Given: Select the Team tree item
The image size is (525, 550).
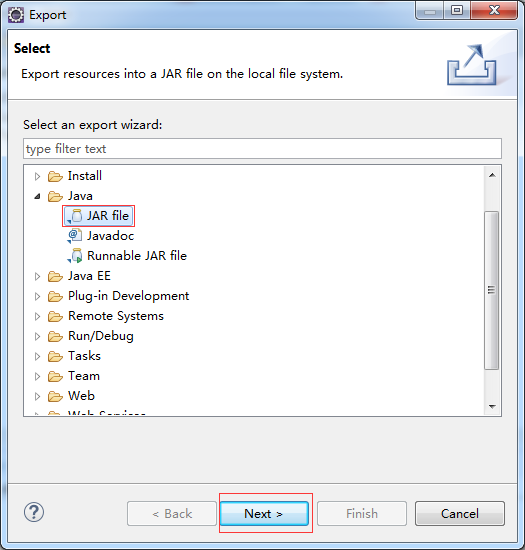Looking at the screenshot, I should coord(84,376).
